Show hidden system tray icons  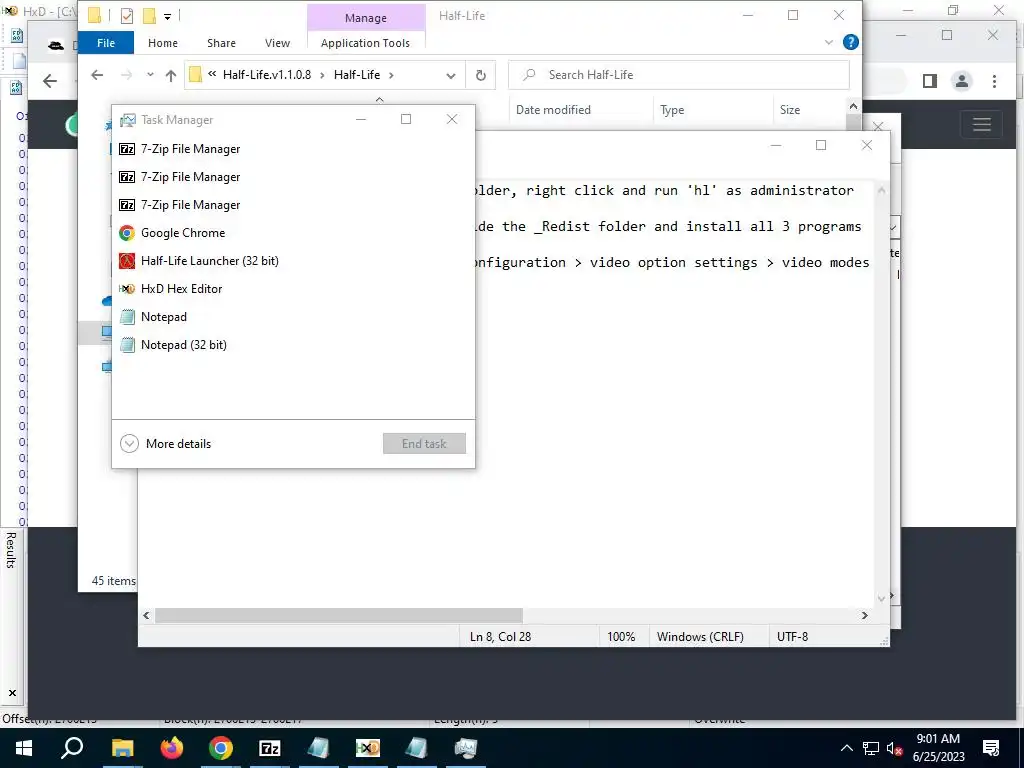coord(846,748)
